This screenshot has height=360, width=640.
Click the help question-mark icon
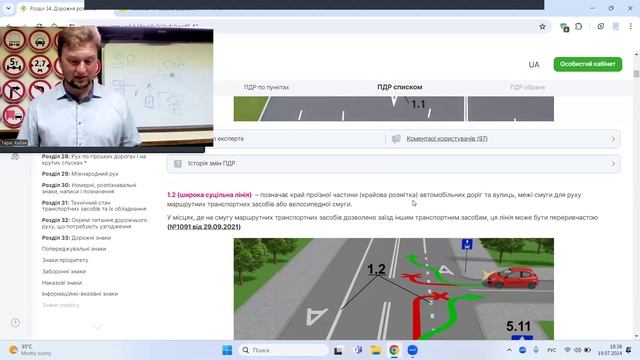pos(16,323)
